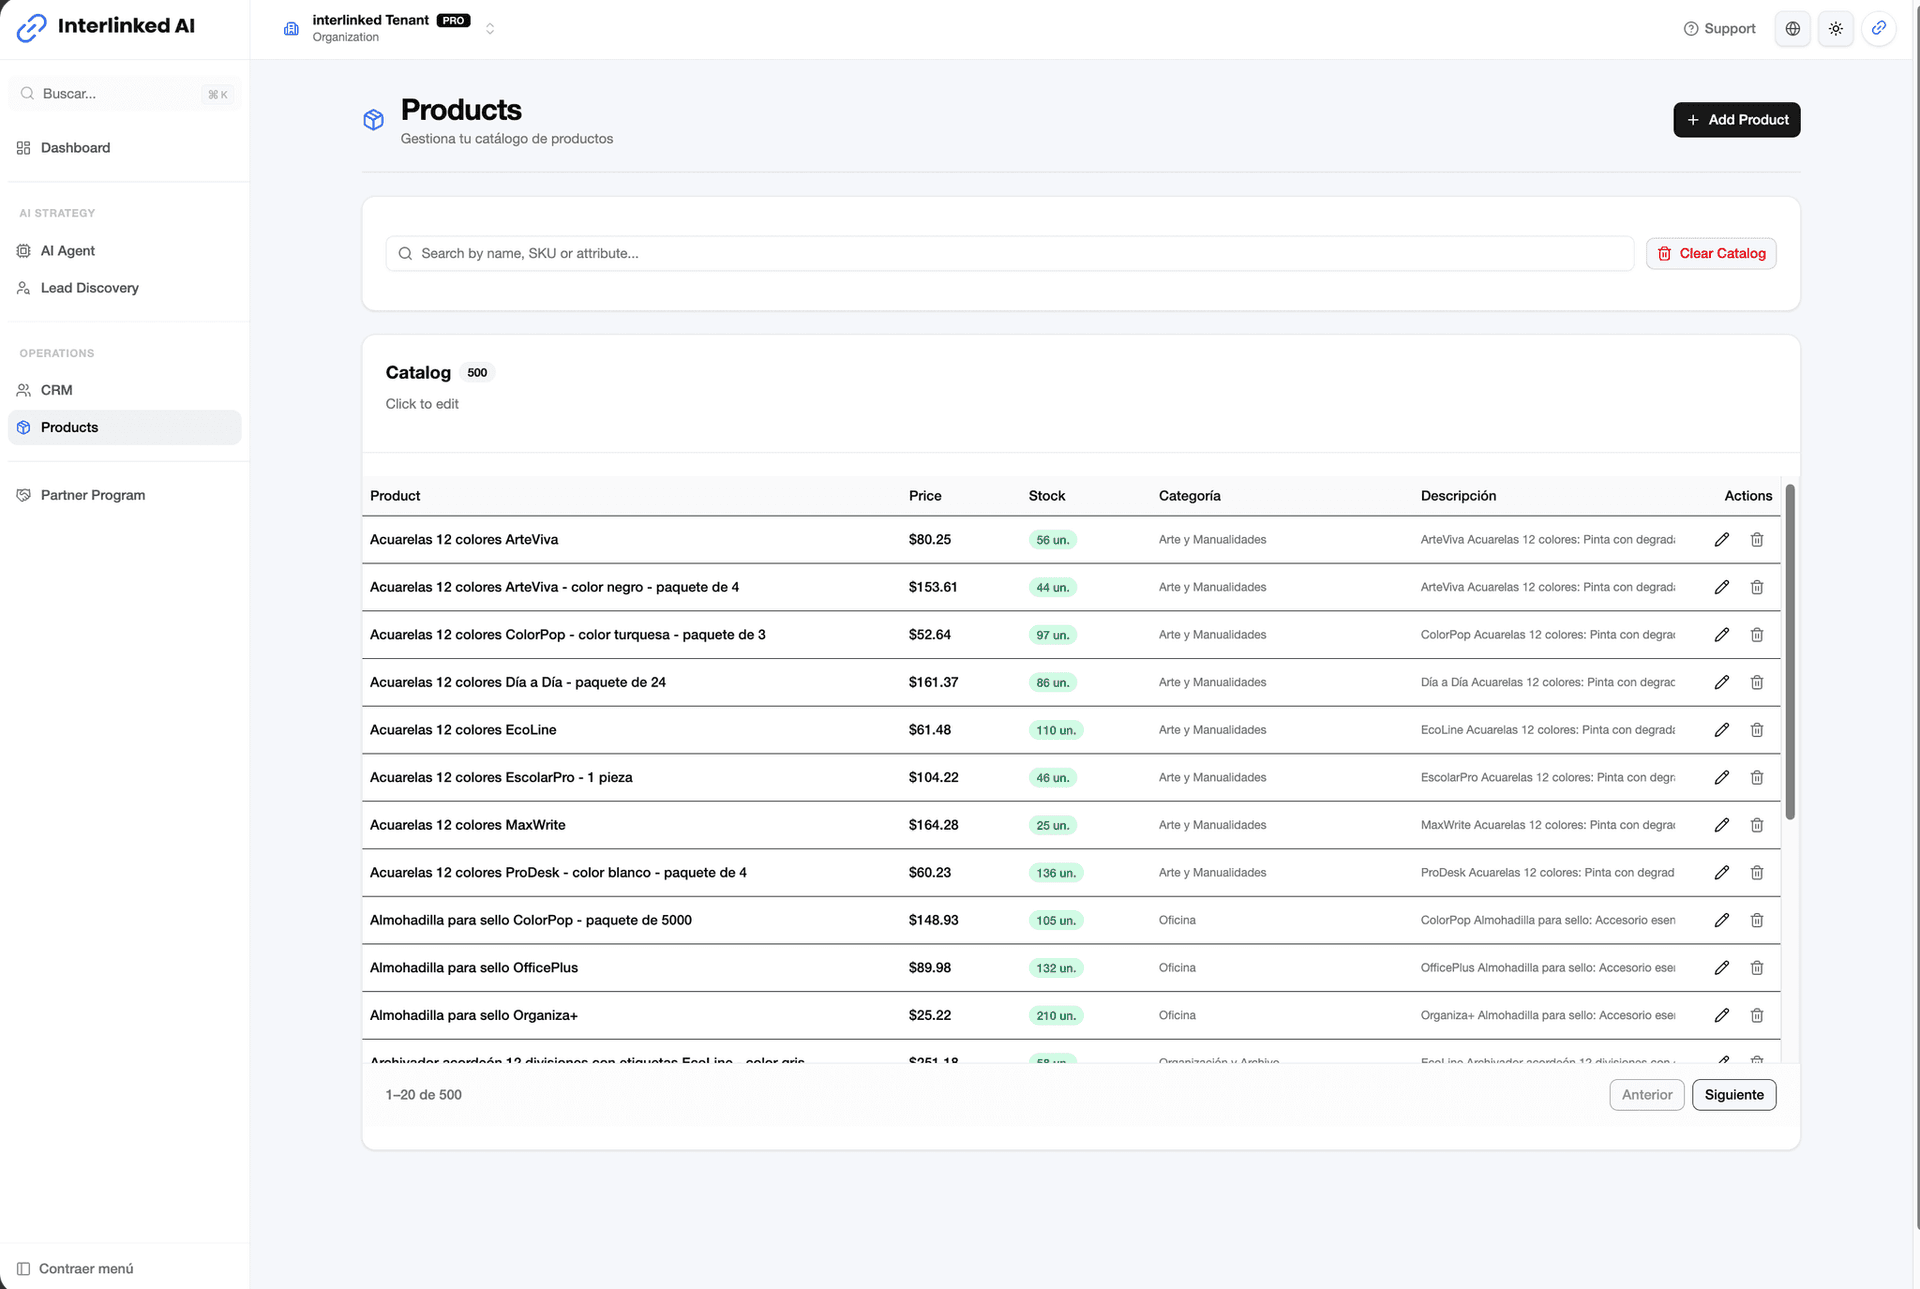Click the PRO badge next to tenant name
This screenshot has width=1920, height=1289.
[453, 20]
